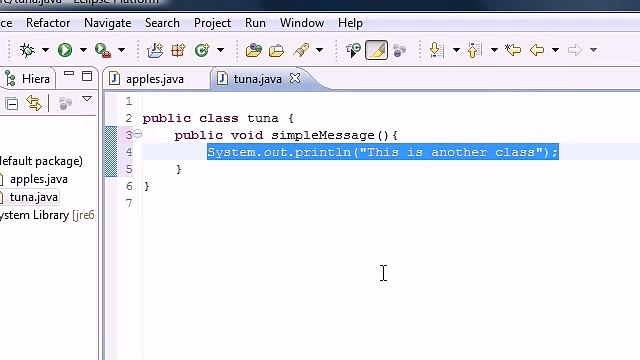
Task: Open the Debug dropdown arrow
Action: pyautogui.click(x=45, y=50)
